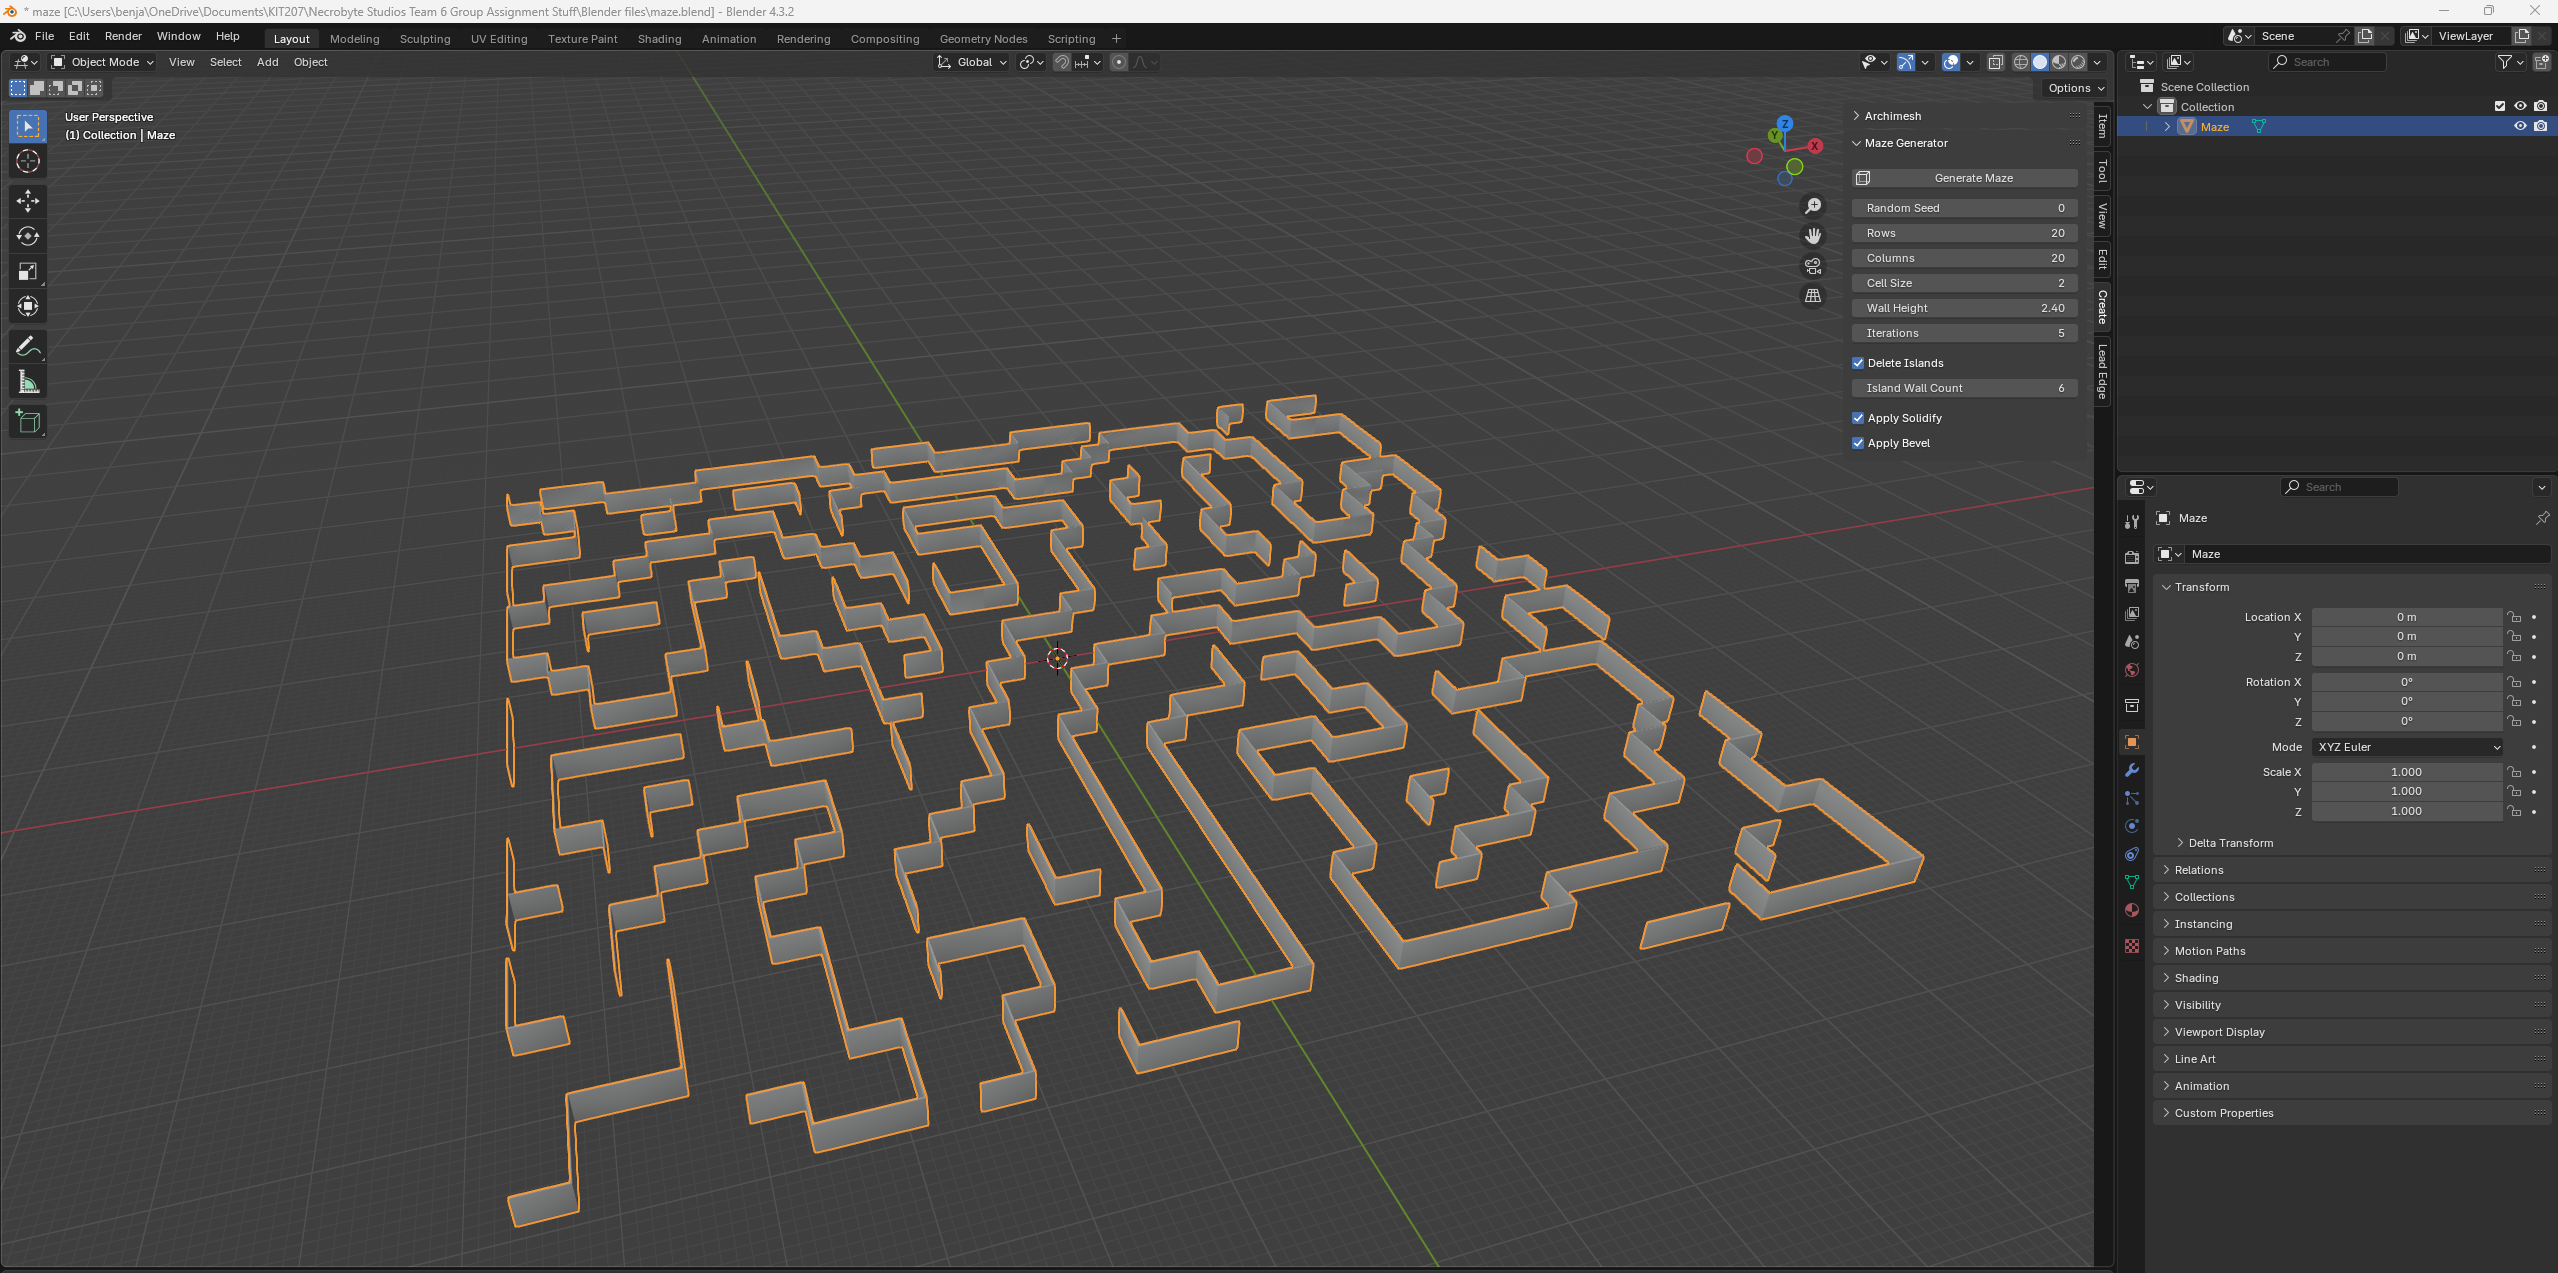Collapse the Transform panel
The width and height of the screenshot is (2558, 1273).
tap(2201, 587)
